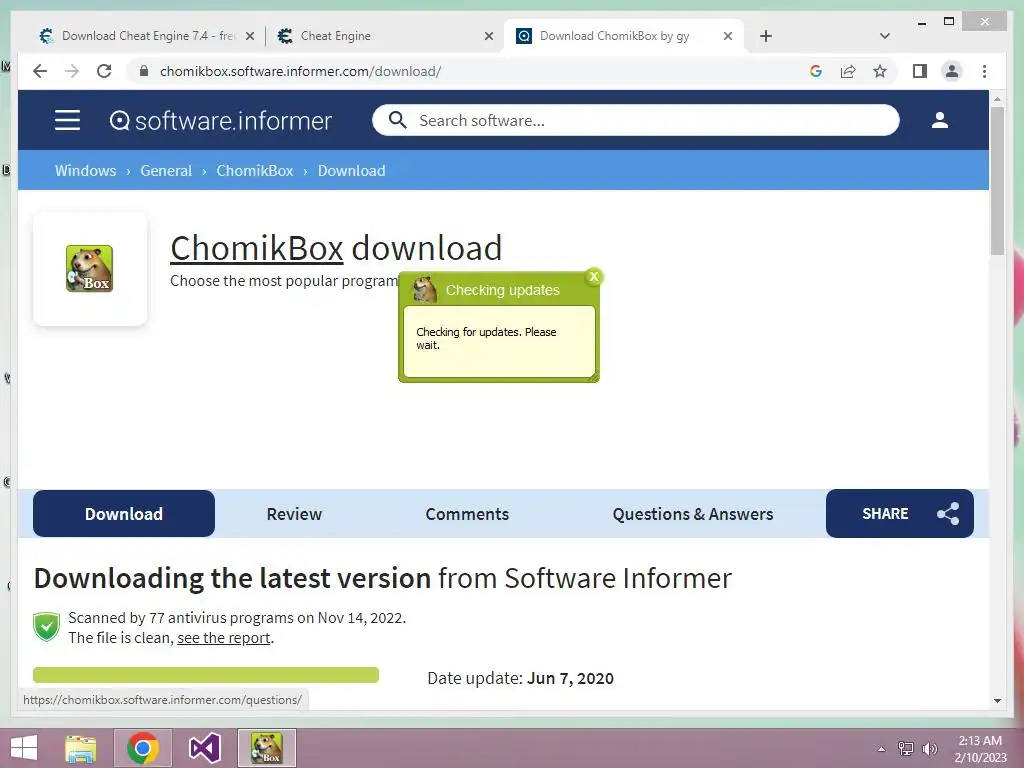Open the Google icon in address bar

tap(816, 71)
